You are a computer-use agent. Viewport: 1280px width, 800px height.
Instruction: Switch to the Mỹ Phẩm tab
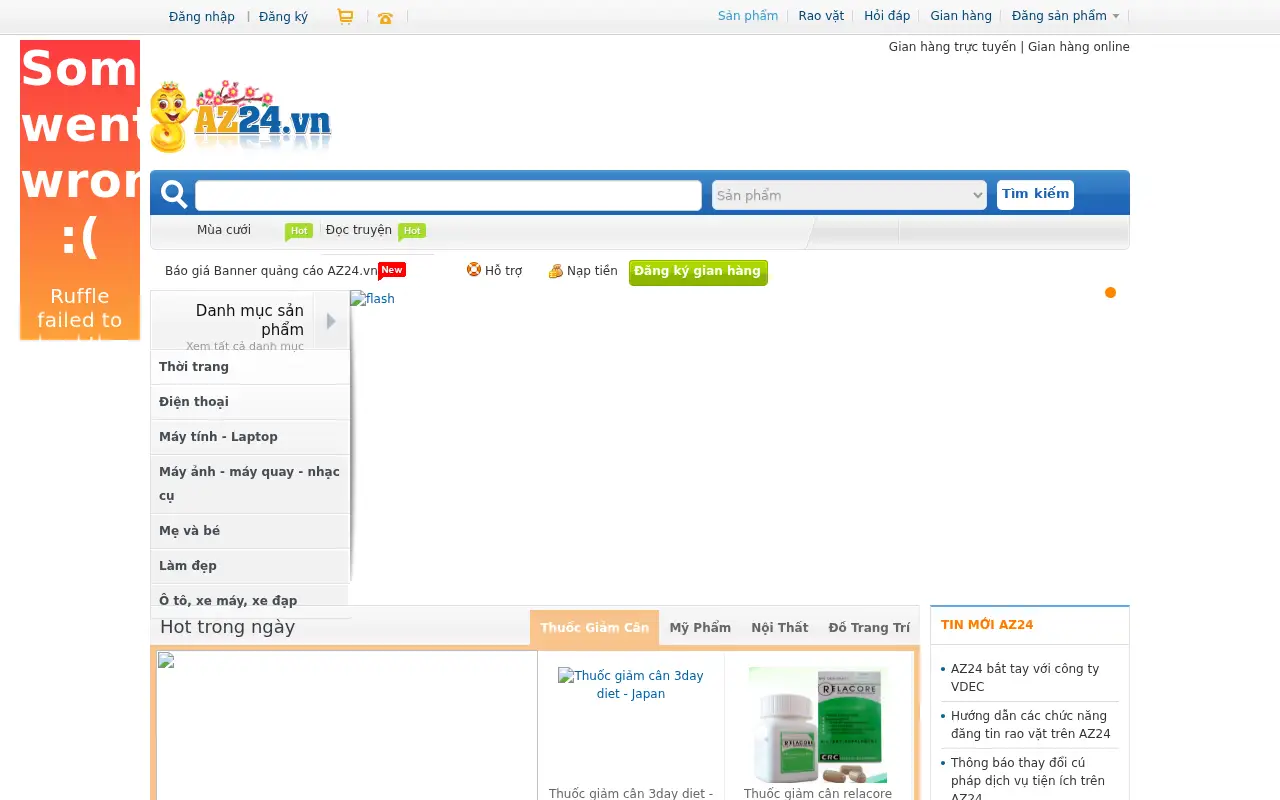tap(700, 628)
